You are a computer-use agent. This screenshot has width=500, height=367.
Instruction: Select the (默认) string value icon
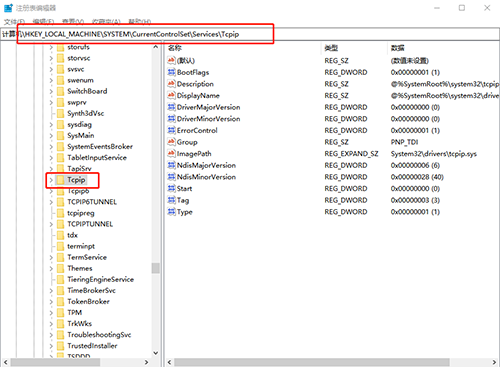point(171,60)
